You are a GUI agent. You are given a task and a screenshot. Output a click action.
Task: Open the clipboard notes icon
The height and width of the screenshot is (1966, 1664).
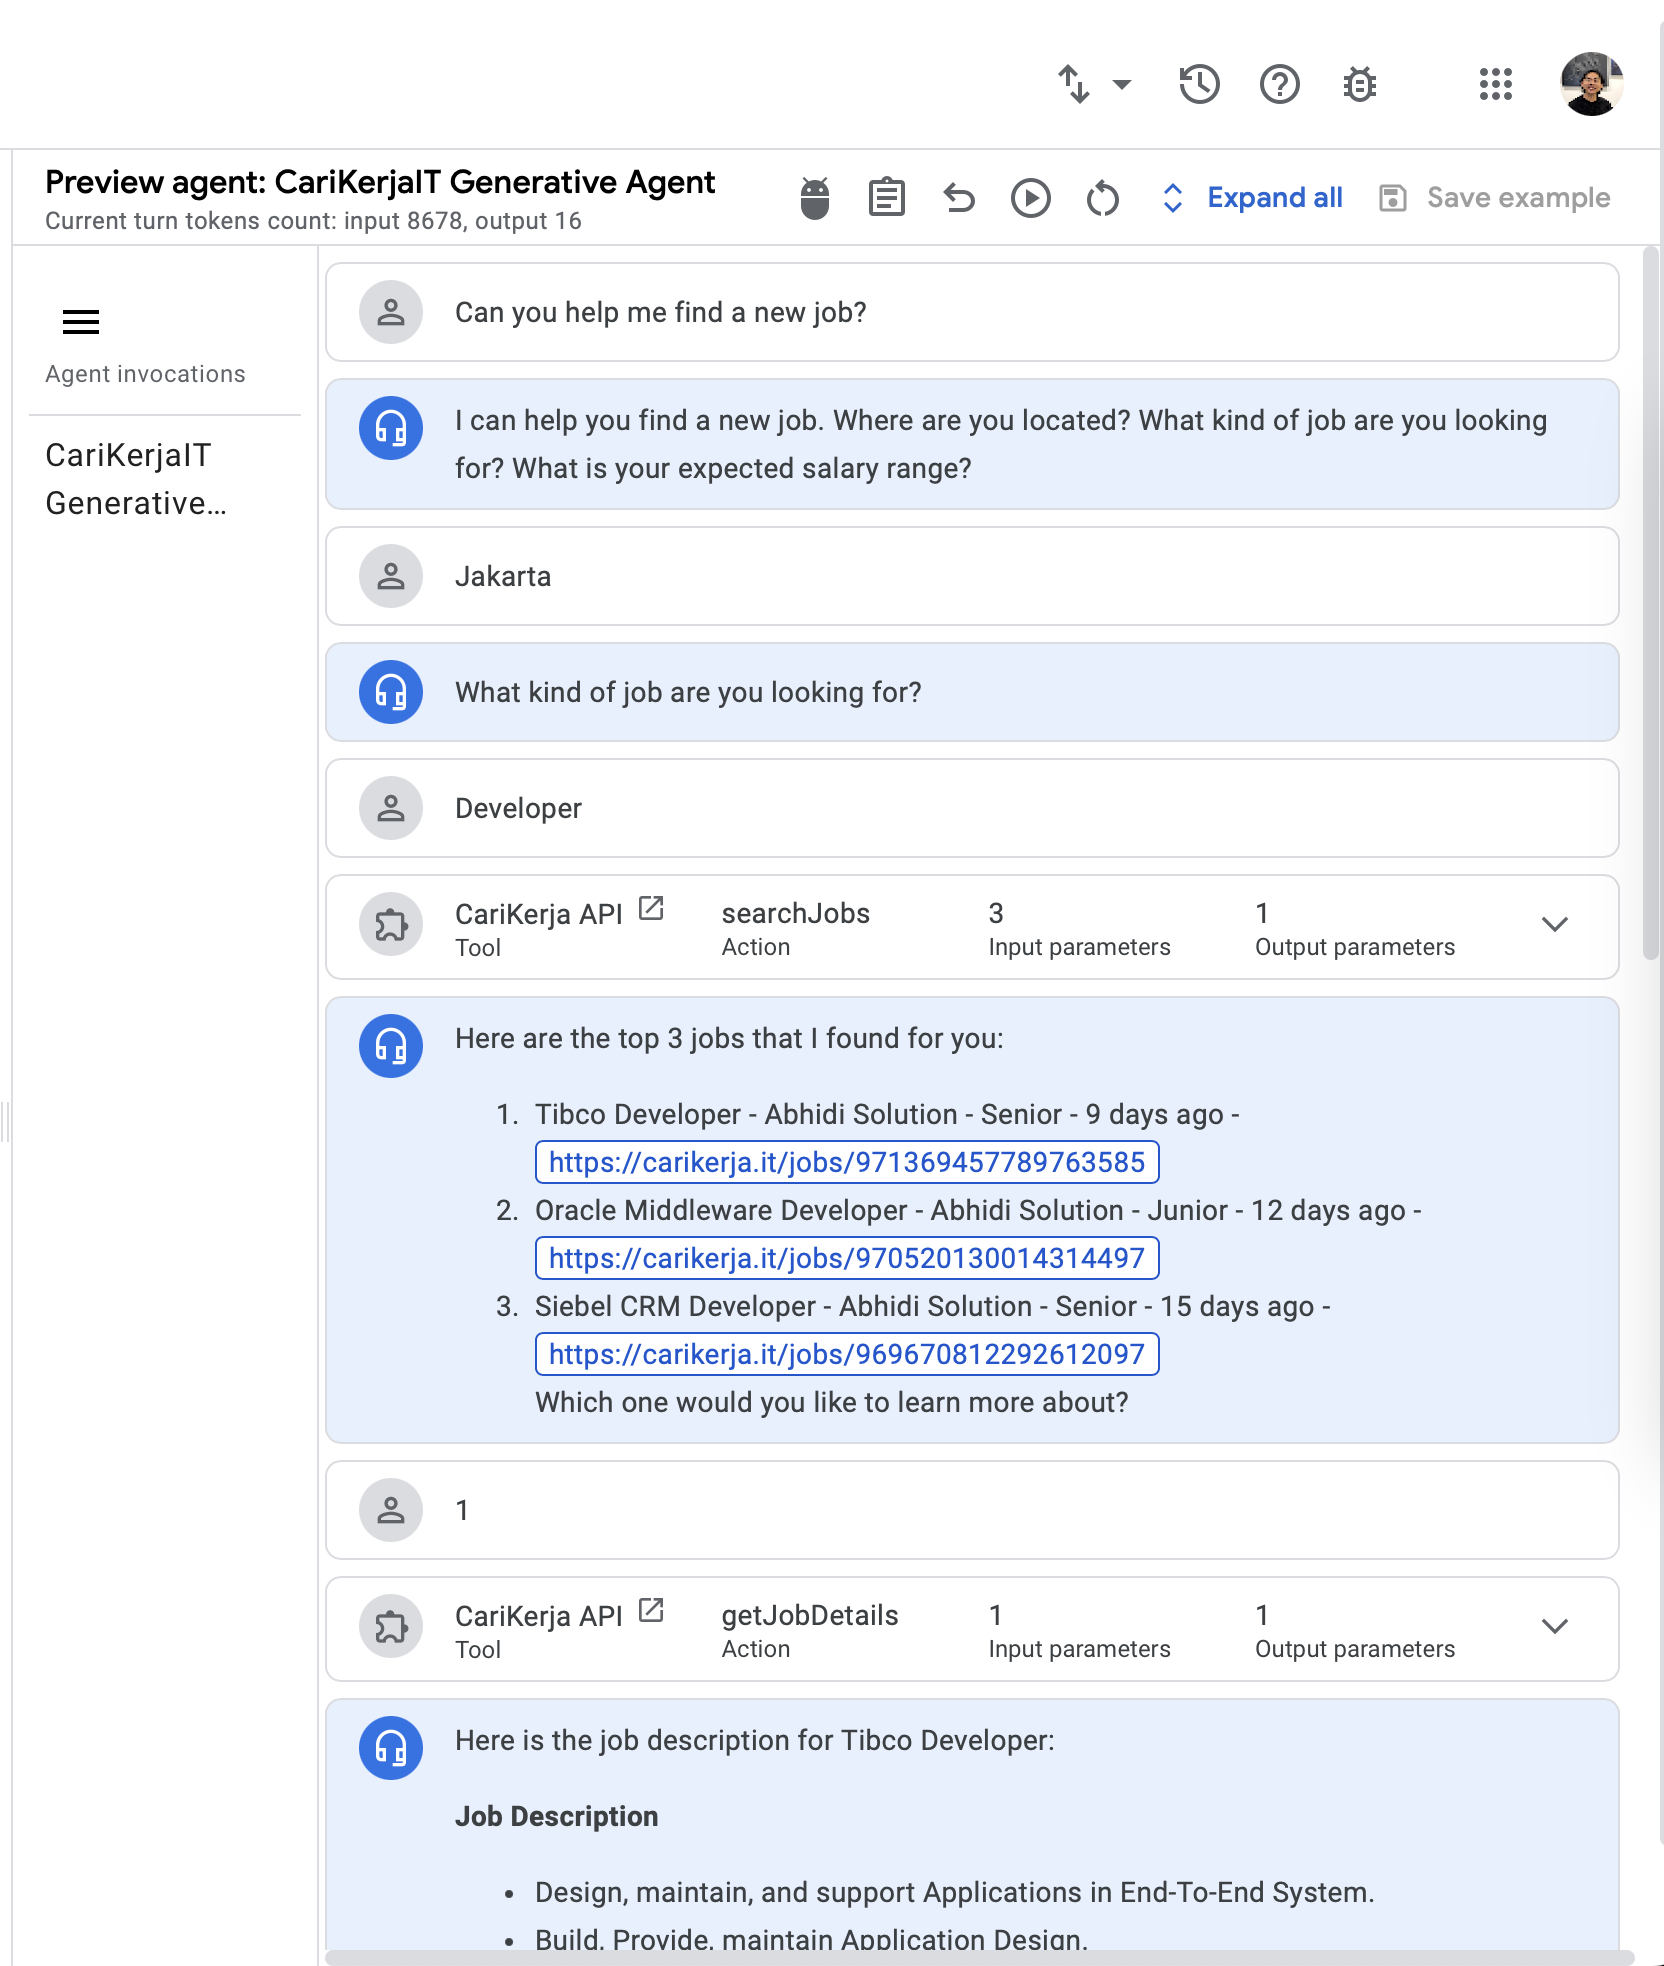click(886, 198)
